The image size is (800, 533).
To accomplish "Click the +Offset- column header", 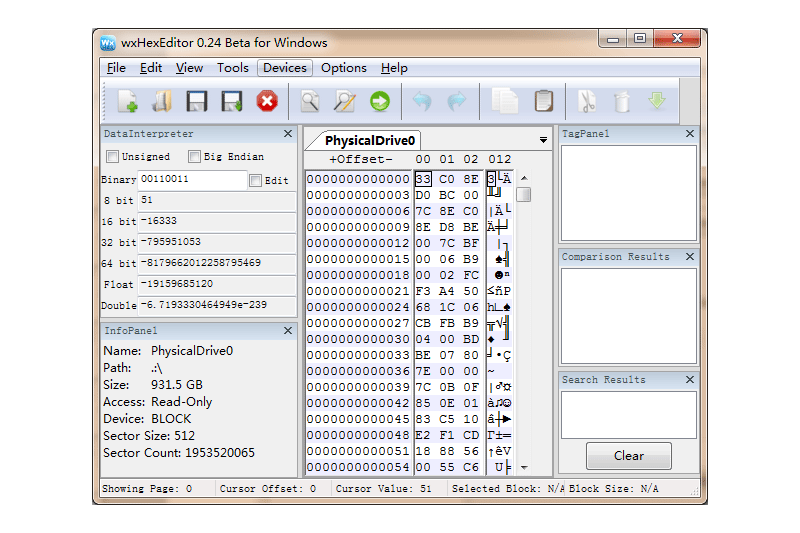I will [x=361, y=159].
